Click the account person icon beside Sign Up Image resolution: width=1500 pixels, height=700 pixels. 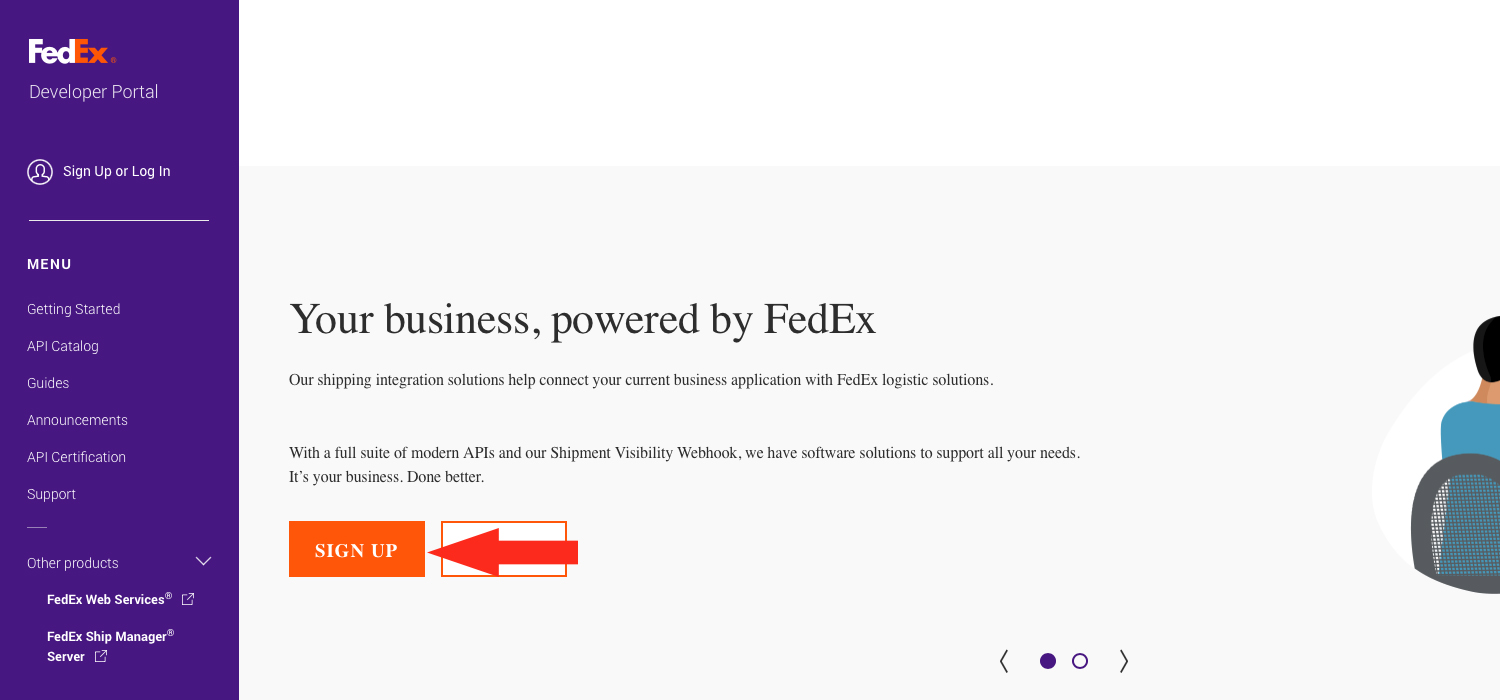39,171
